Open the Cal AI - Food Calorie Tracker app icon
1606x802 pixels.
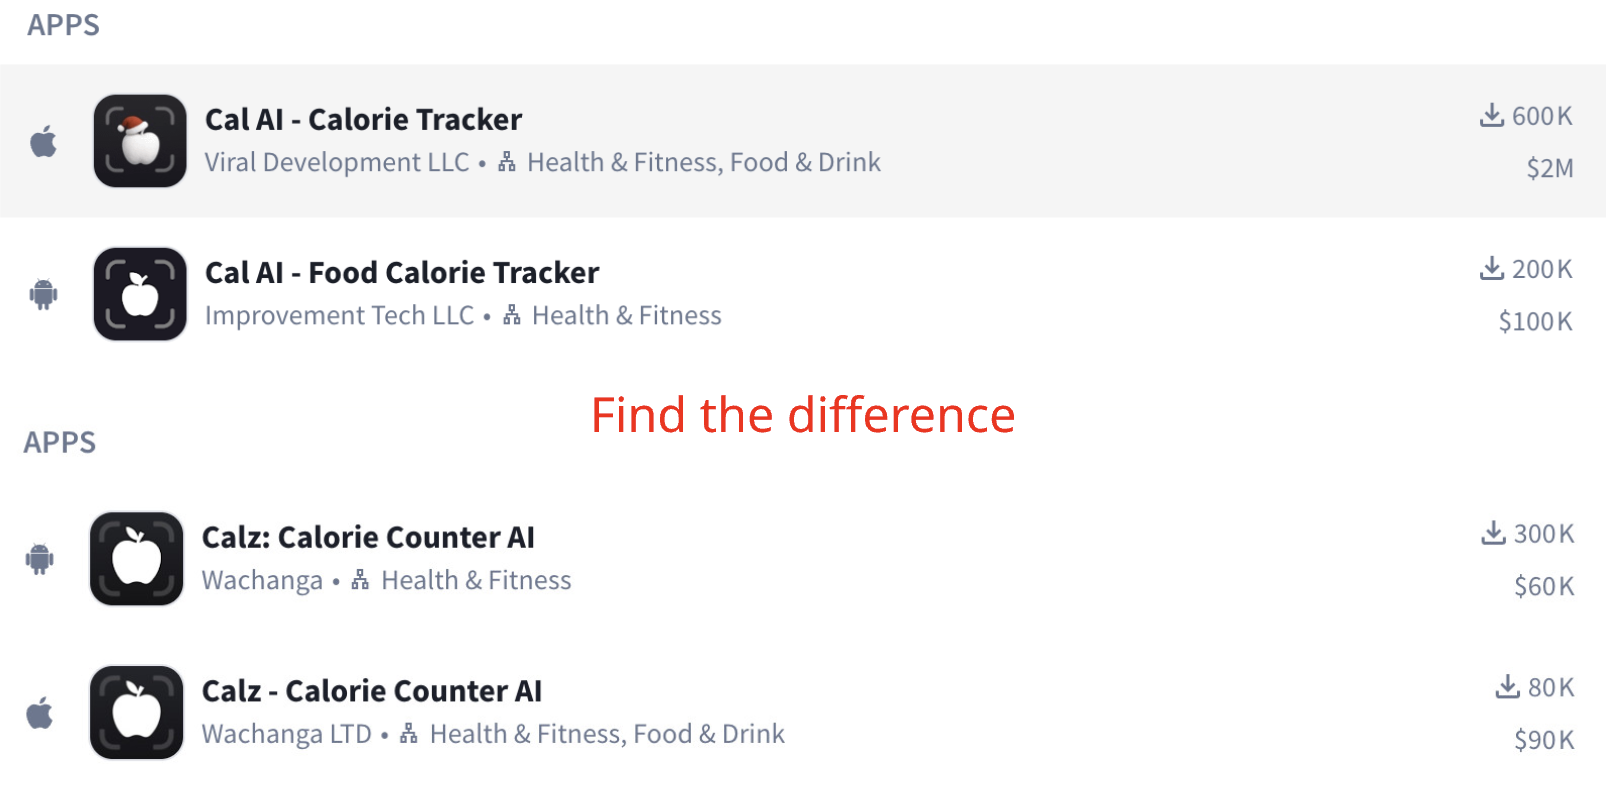click(137, 294)
